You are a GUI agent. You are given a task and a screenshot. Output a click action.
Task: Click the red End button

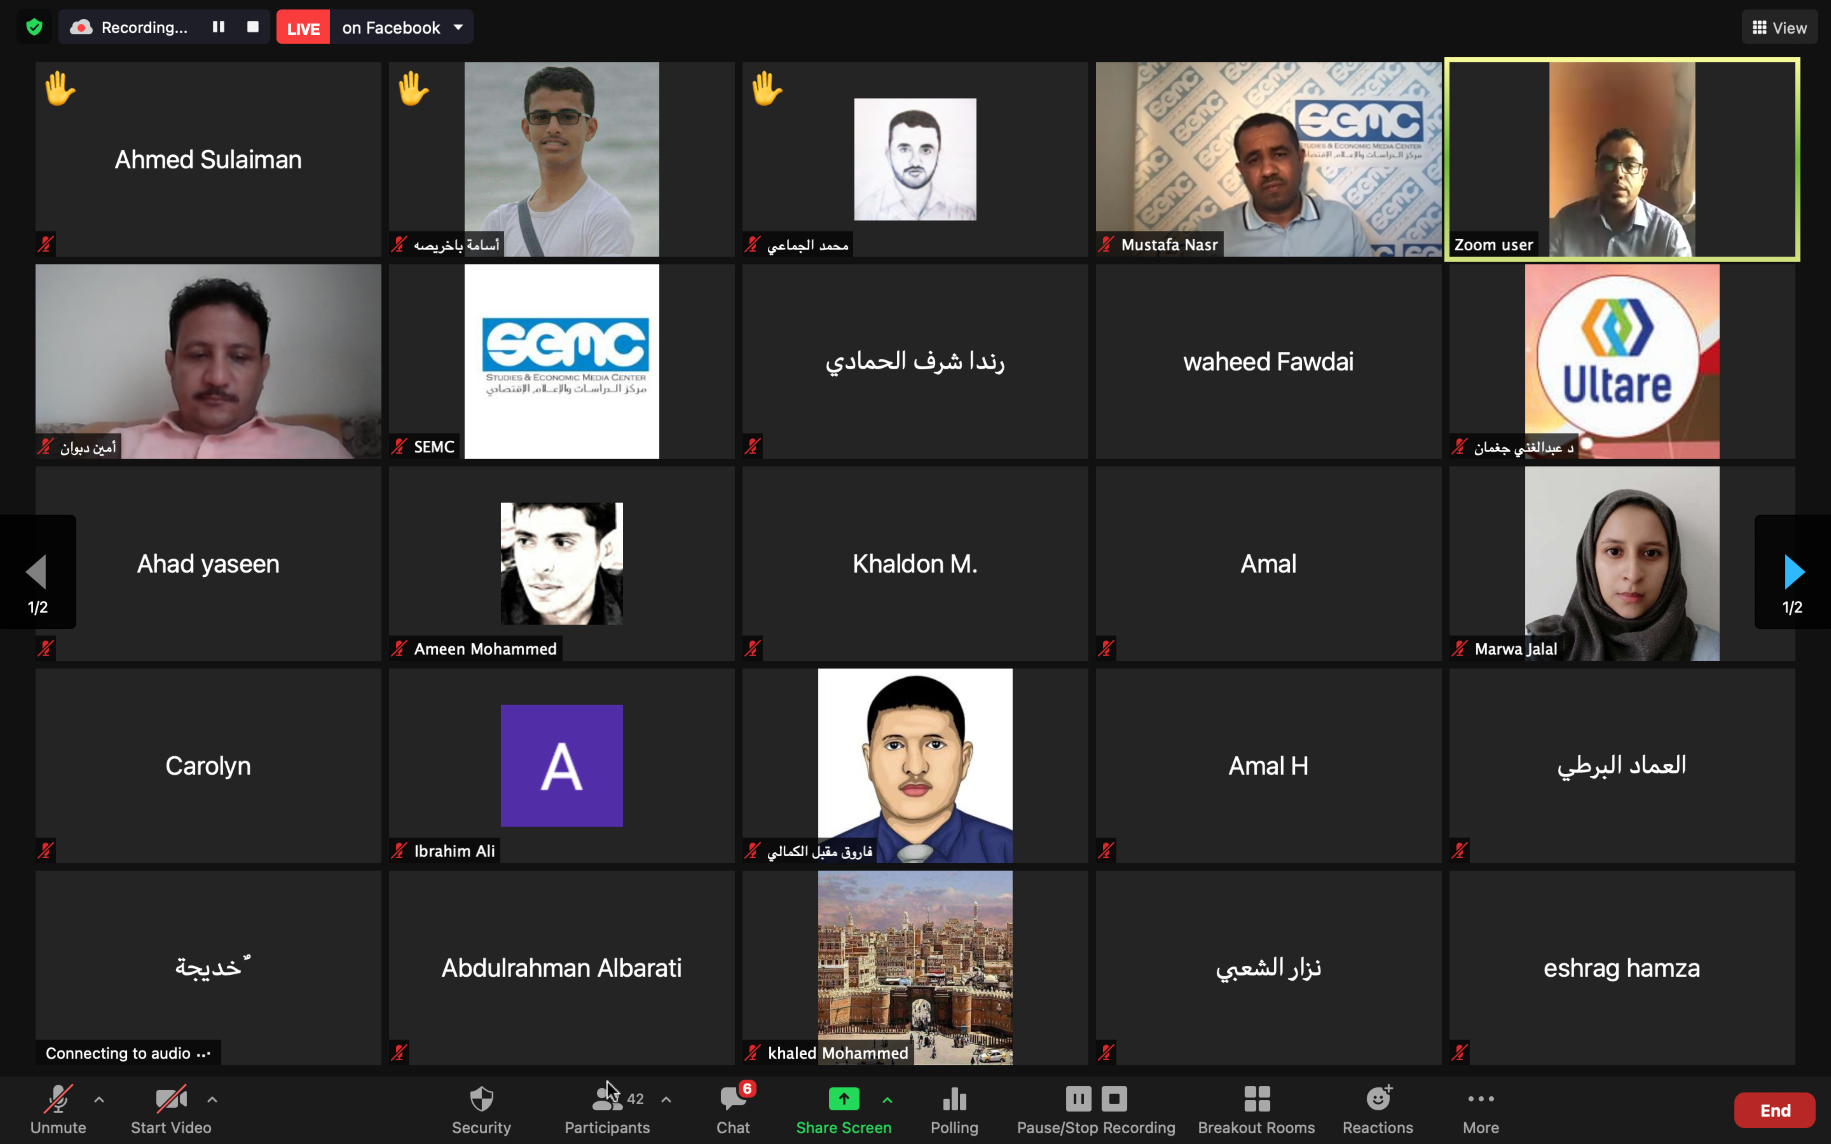point(1775,1110)
